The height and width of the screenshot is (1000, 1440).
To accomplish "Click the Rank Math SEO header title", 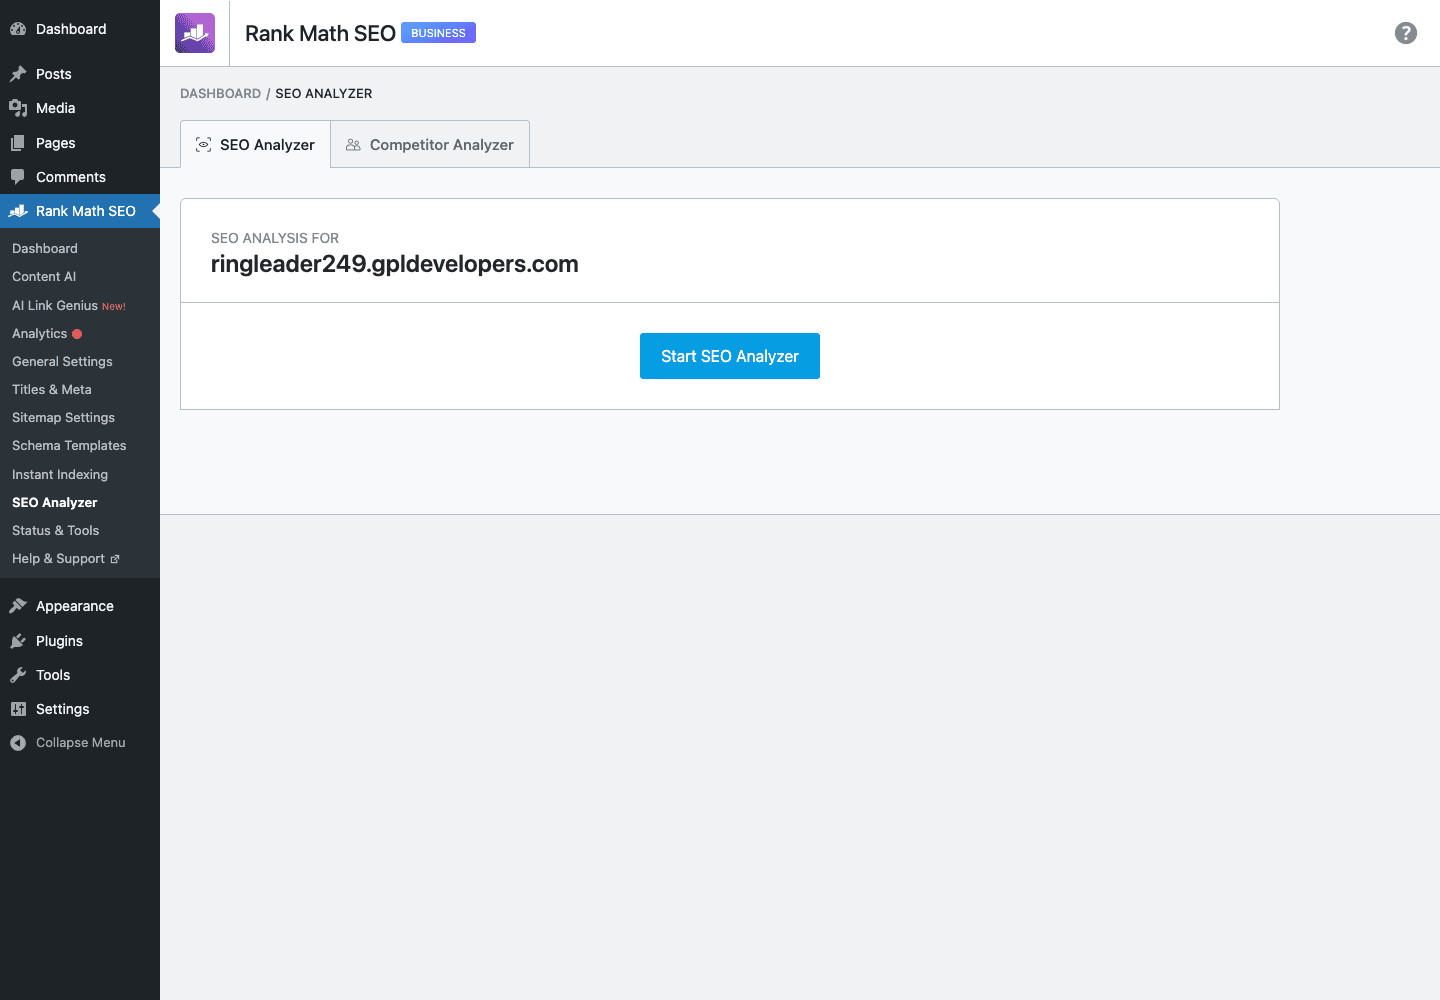I will tap(320, 33).
